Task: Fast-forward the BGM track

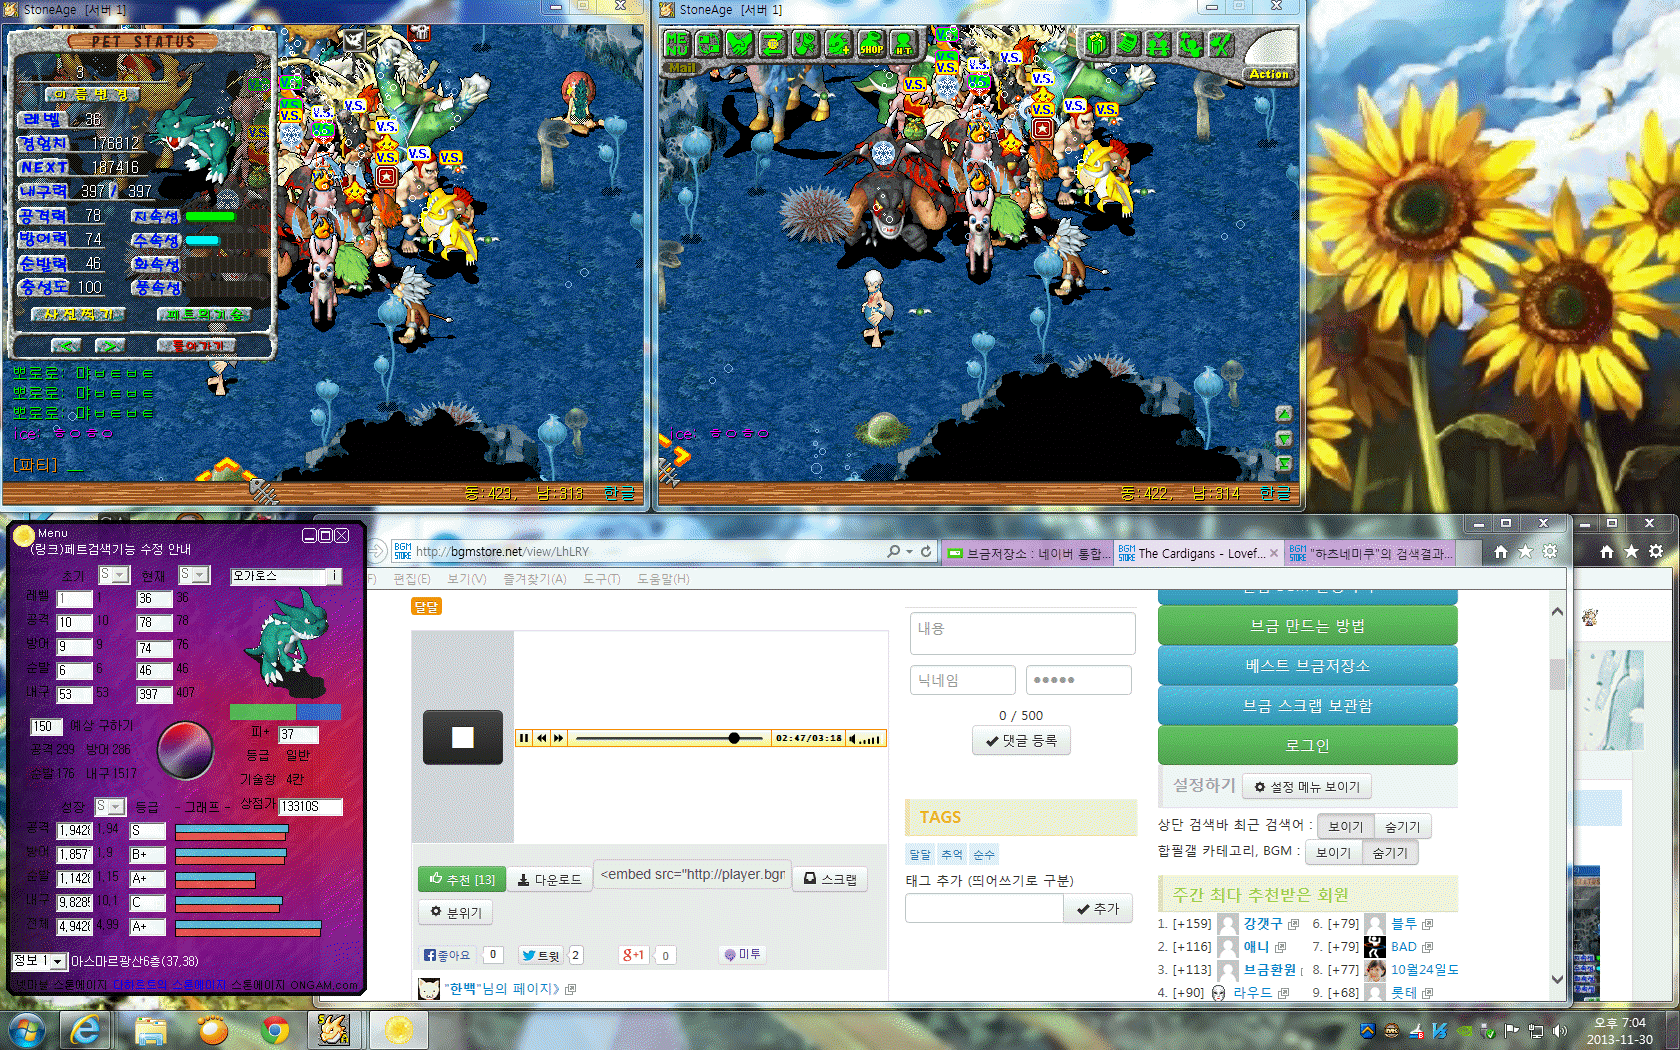Action: (558, 738)
